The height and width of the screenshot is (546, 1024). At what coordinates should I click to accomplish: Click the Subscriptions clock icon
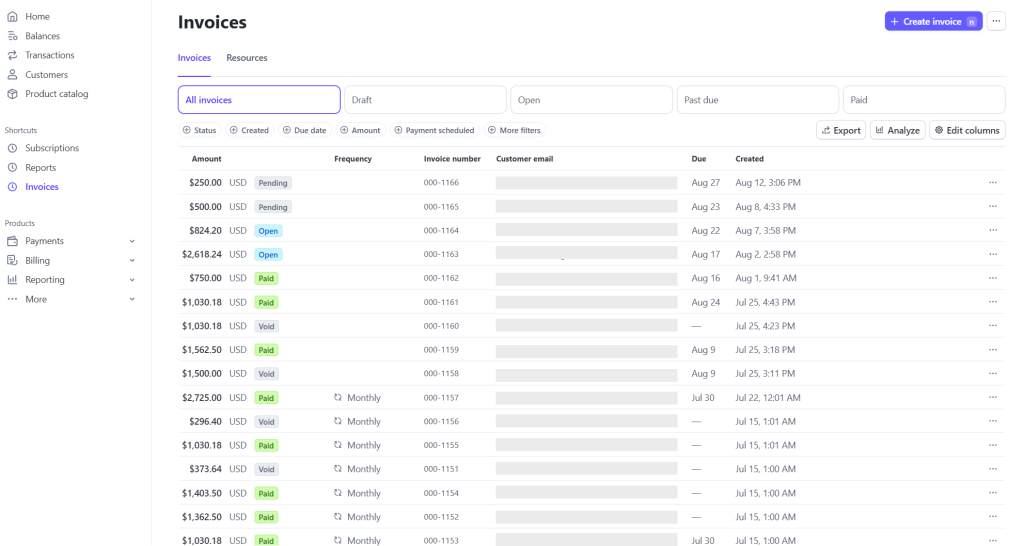pyautogui.click(x=12, y=148)
